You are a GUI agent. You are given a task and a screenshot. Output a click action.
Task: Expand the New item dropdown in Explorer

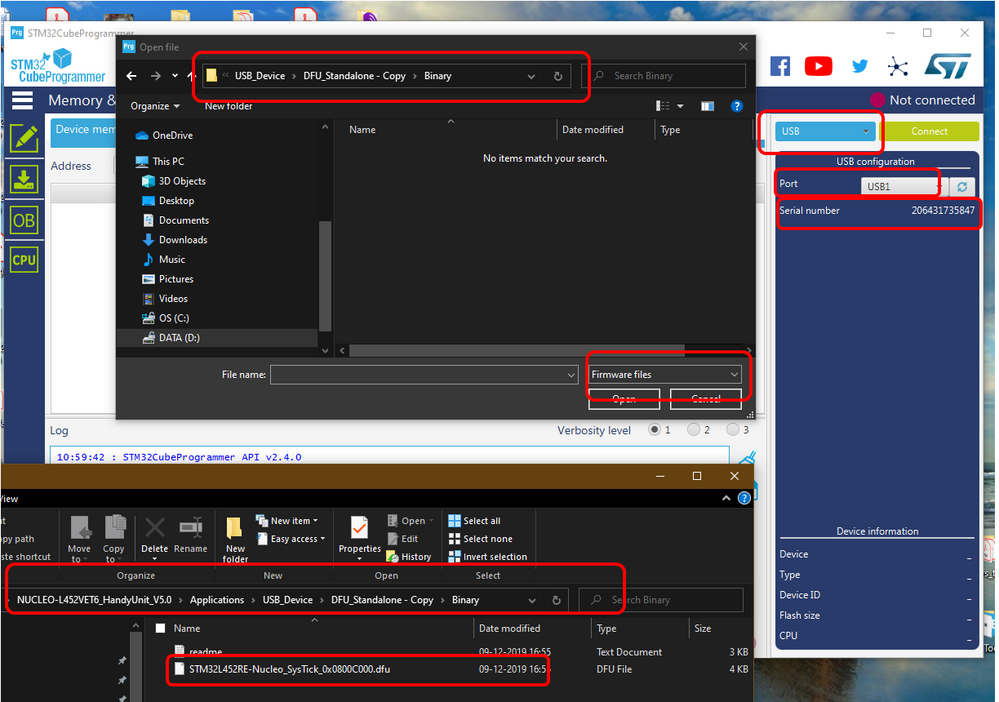pos(315,521)
